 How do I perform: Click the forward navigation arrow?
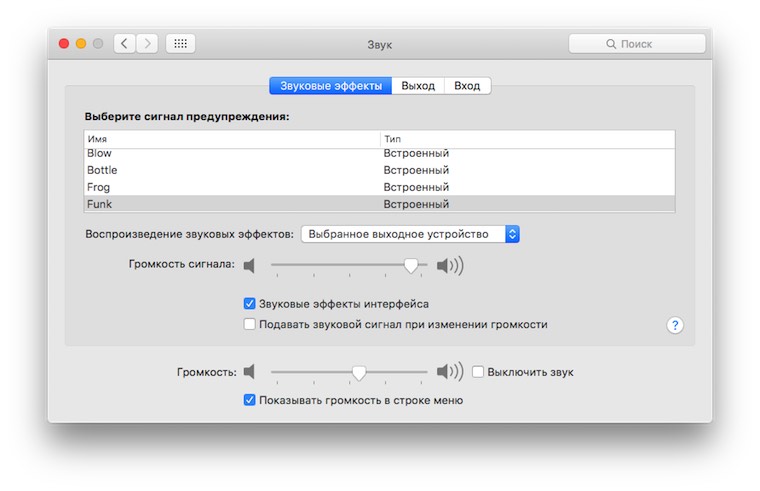coord(148,44)
